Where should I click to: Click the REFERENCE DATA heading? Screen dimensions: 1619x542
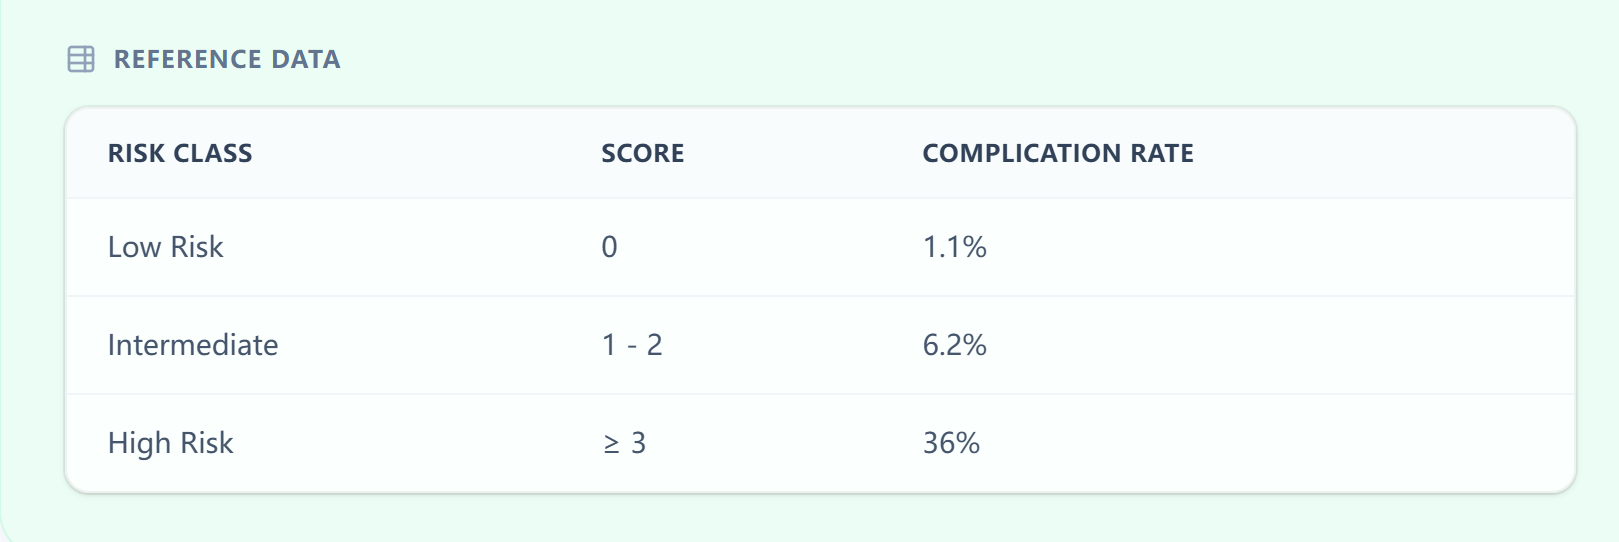tap(226, 59)
